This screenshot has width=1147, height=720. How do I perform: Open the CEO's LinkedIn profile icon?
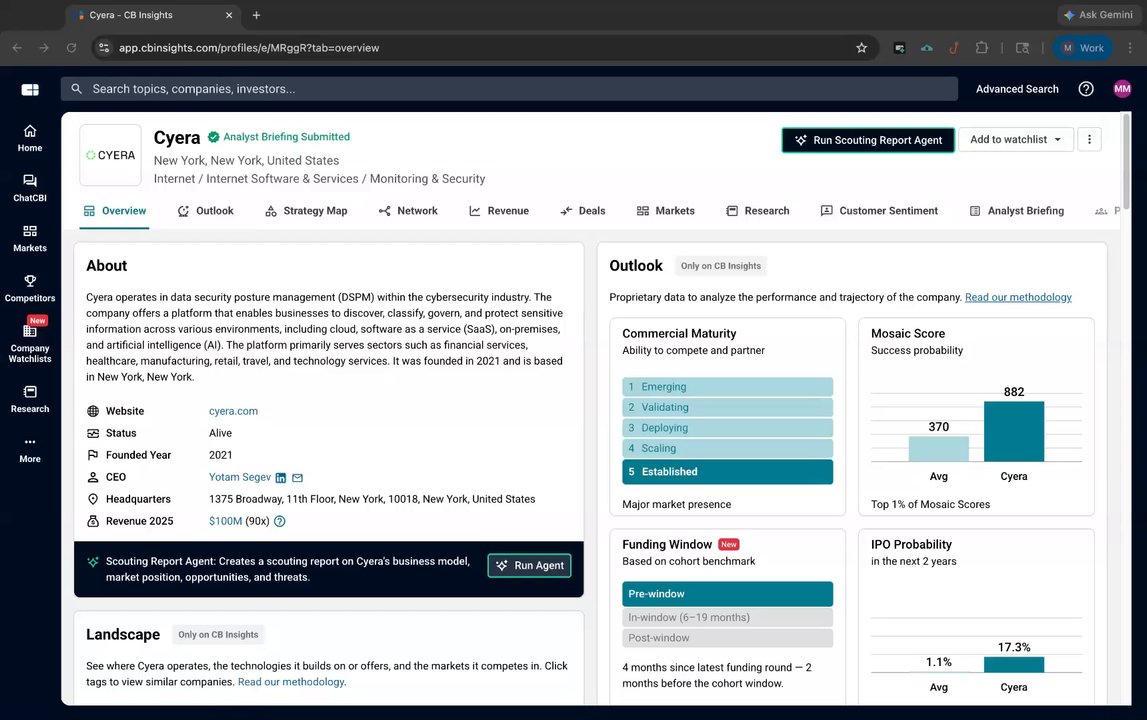click(281, 478)
